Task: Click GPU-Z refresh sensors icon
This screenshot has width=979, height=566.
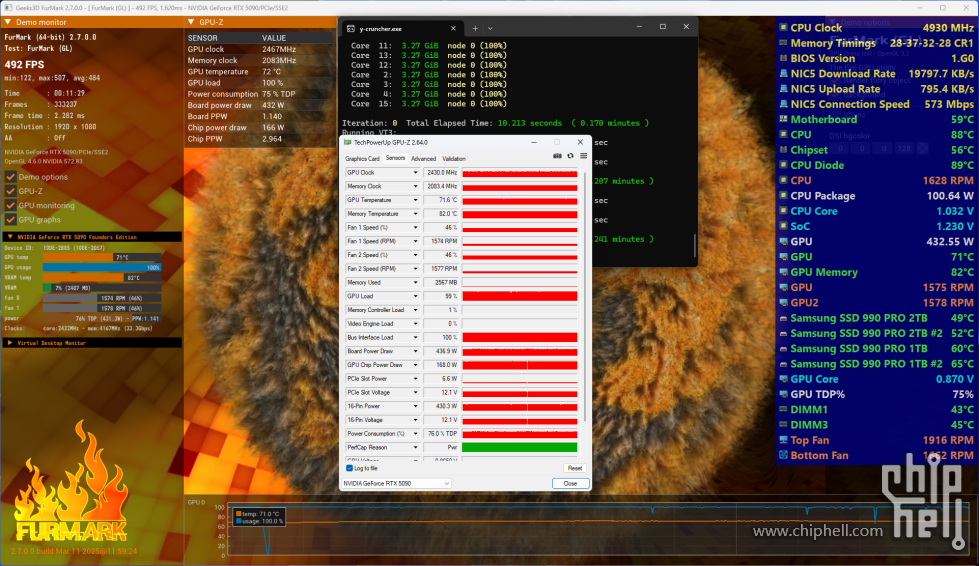Action: pos(570,156)
